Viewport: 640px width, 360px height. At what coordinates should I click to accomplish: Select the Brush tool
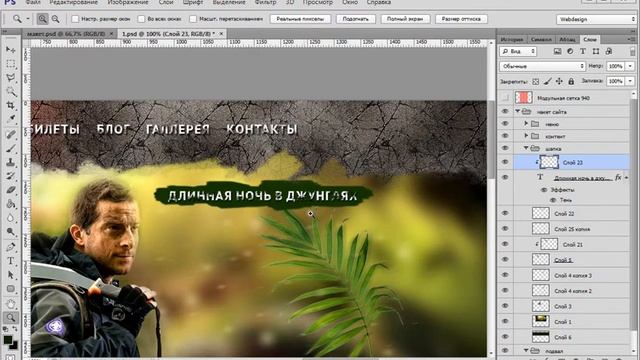11,148
